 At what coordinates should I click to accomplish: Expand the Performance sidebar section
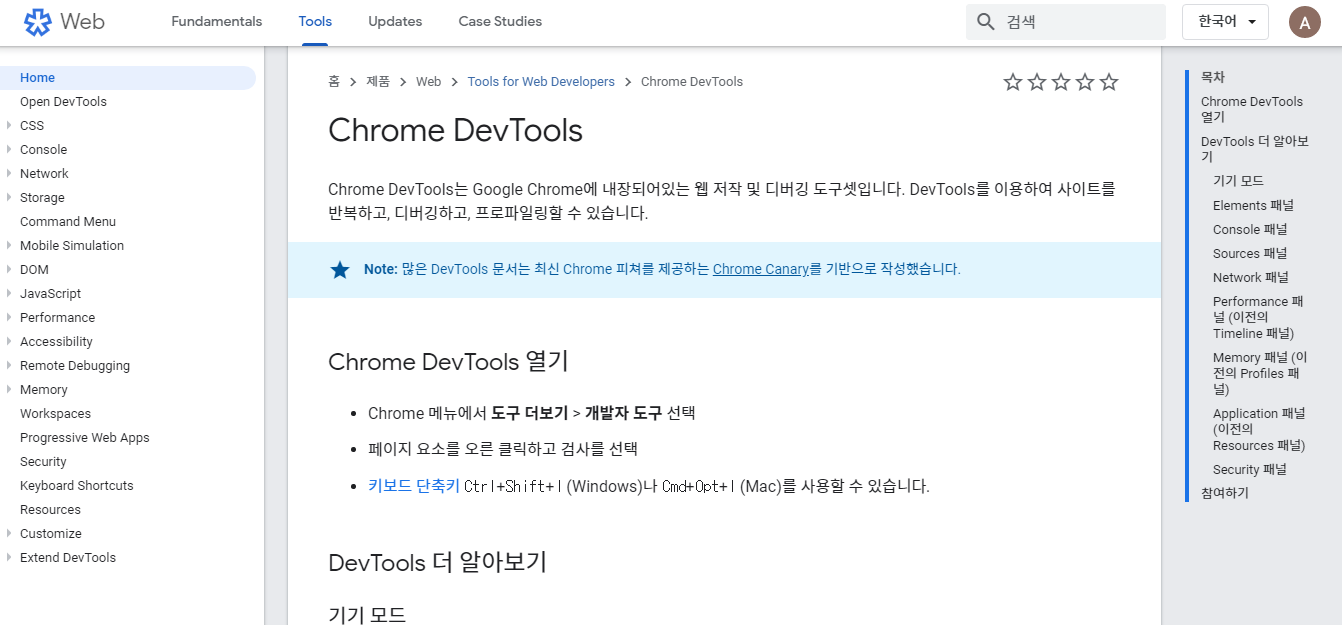click(x=9, y=318)
